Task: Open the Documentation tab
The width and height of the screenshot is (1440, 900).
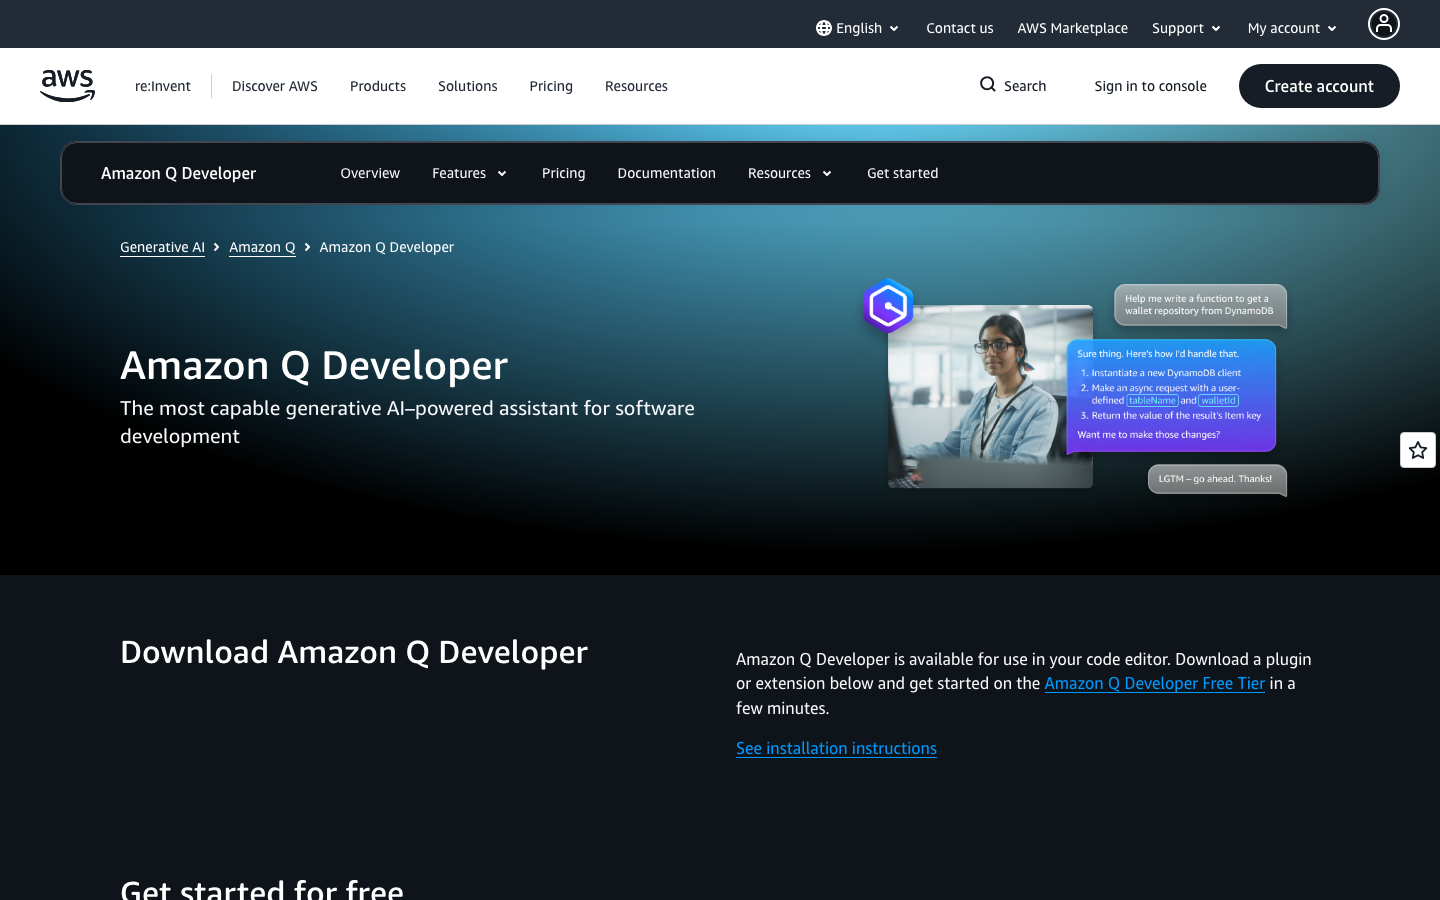Action: pos(667,173)
